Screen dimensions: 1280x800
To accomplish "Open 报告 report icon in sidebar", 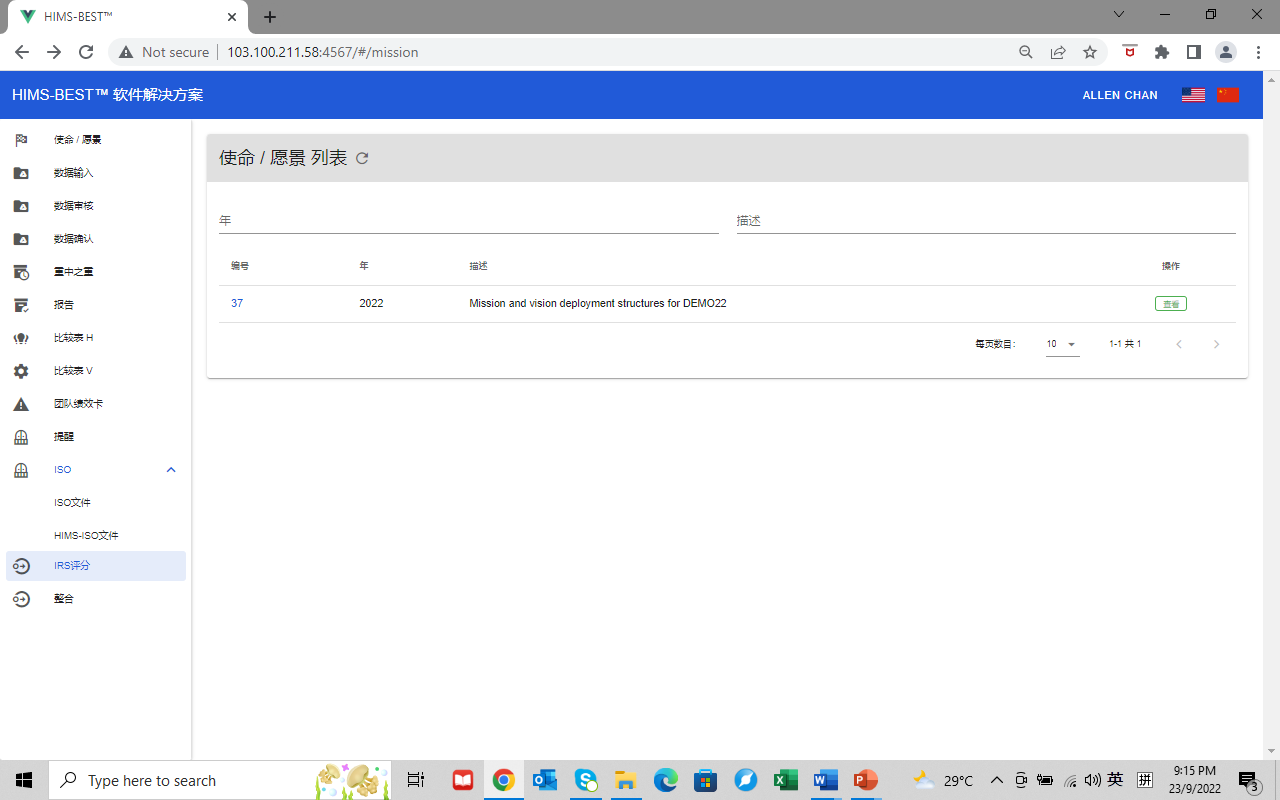I will click(21, 305).
